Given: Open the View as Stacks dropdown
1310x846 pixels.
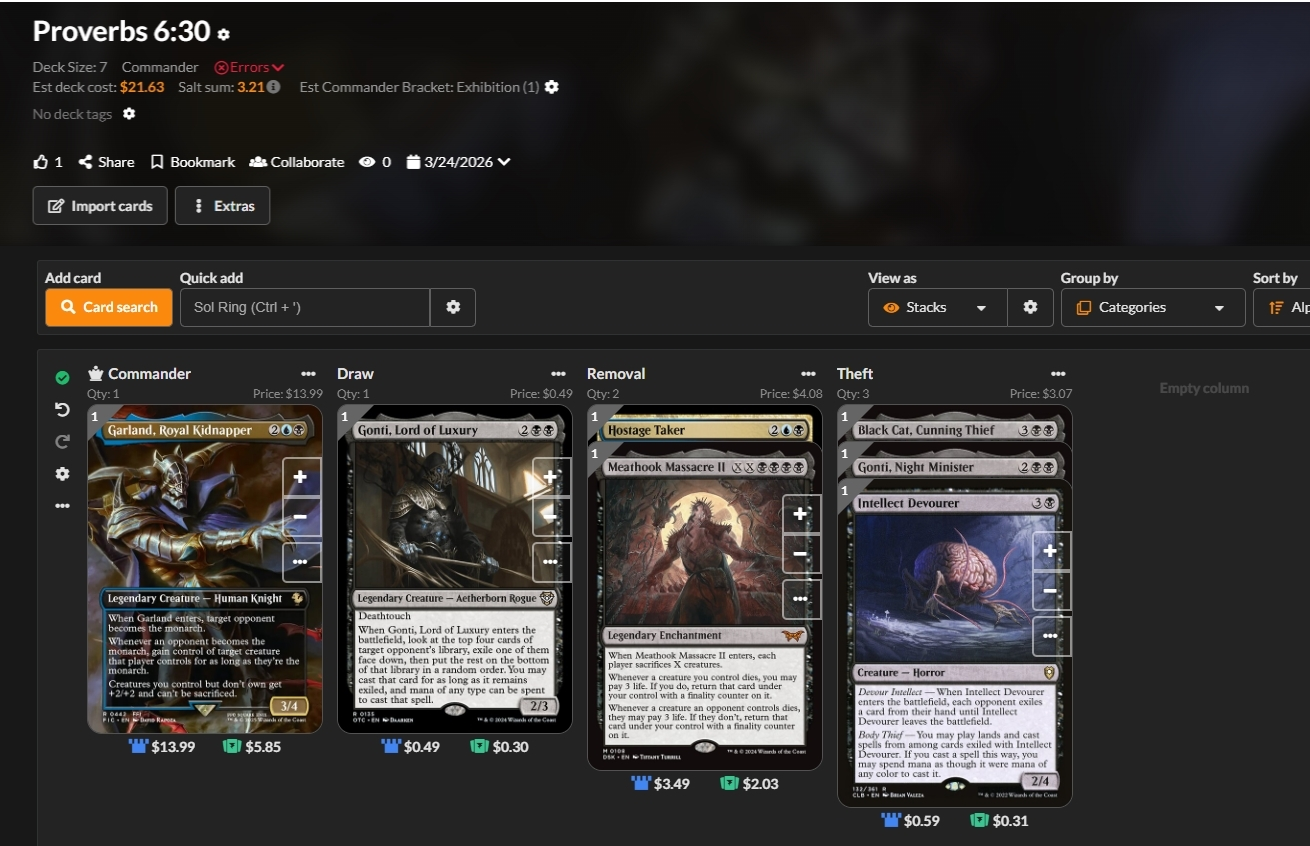Looking at the screenshot, I should point(937,307).
